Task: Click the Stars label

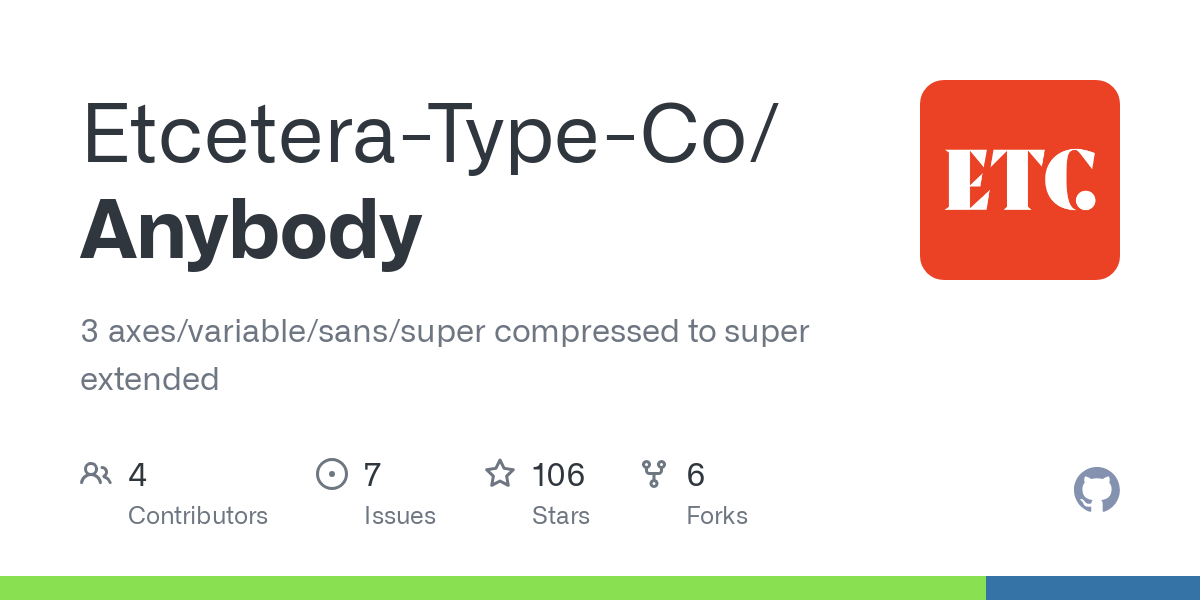Action: click(561, 516)
